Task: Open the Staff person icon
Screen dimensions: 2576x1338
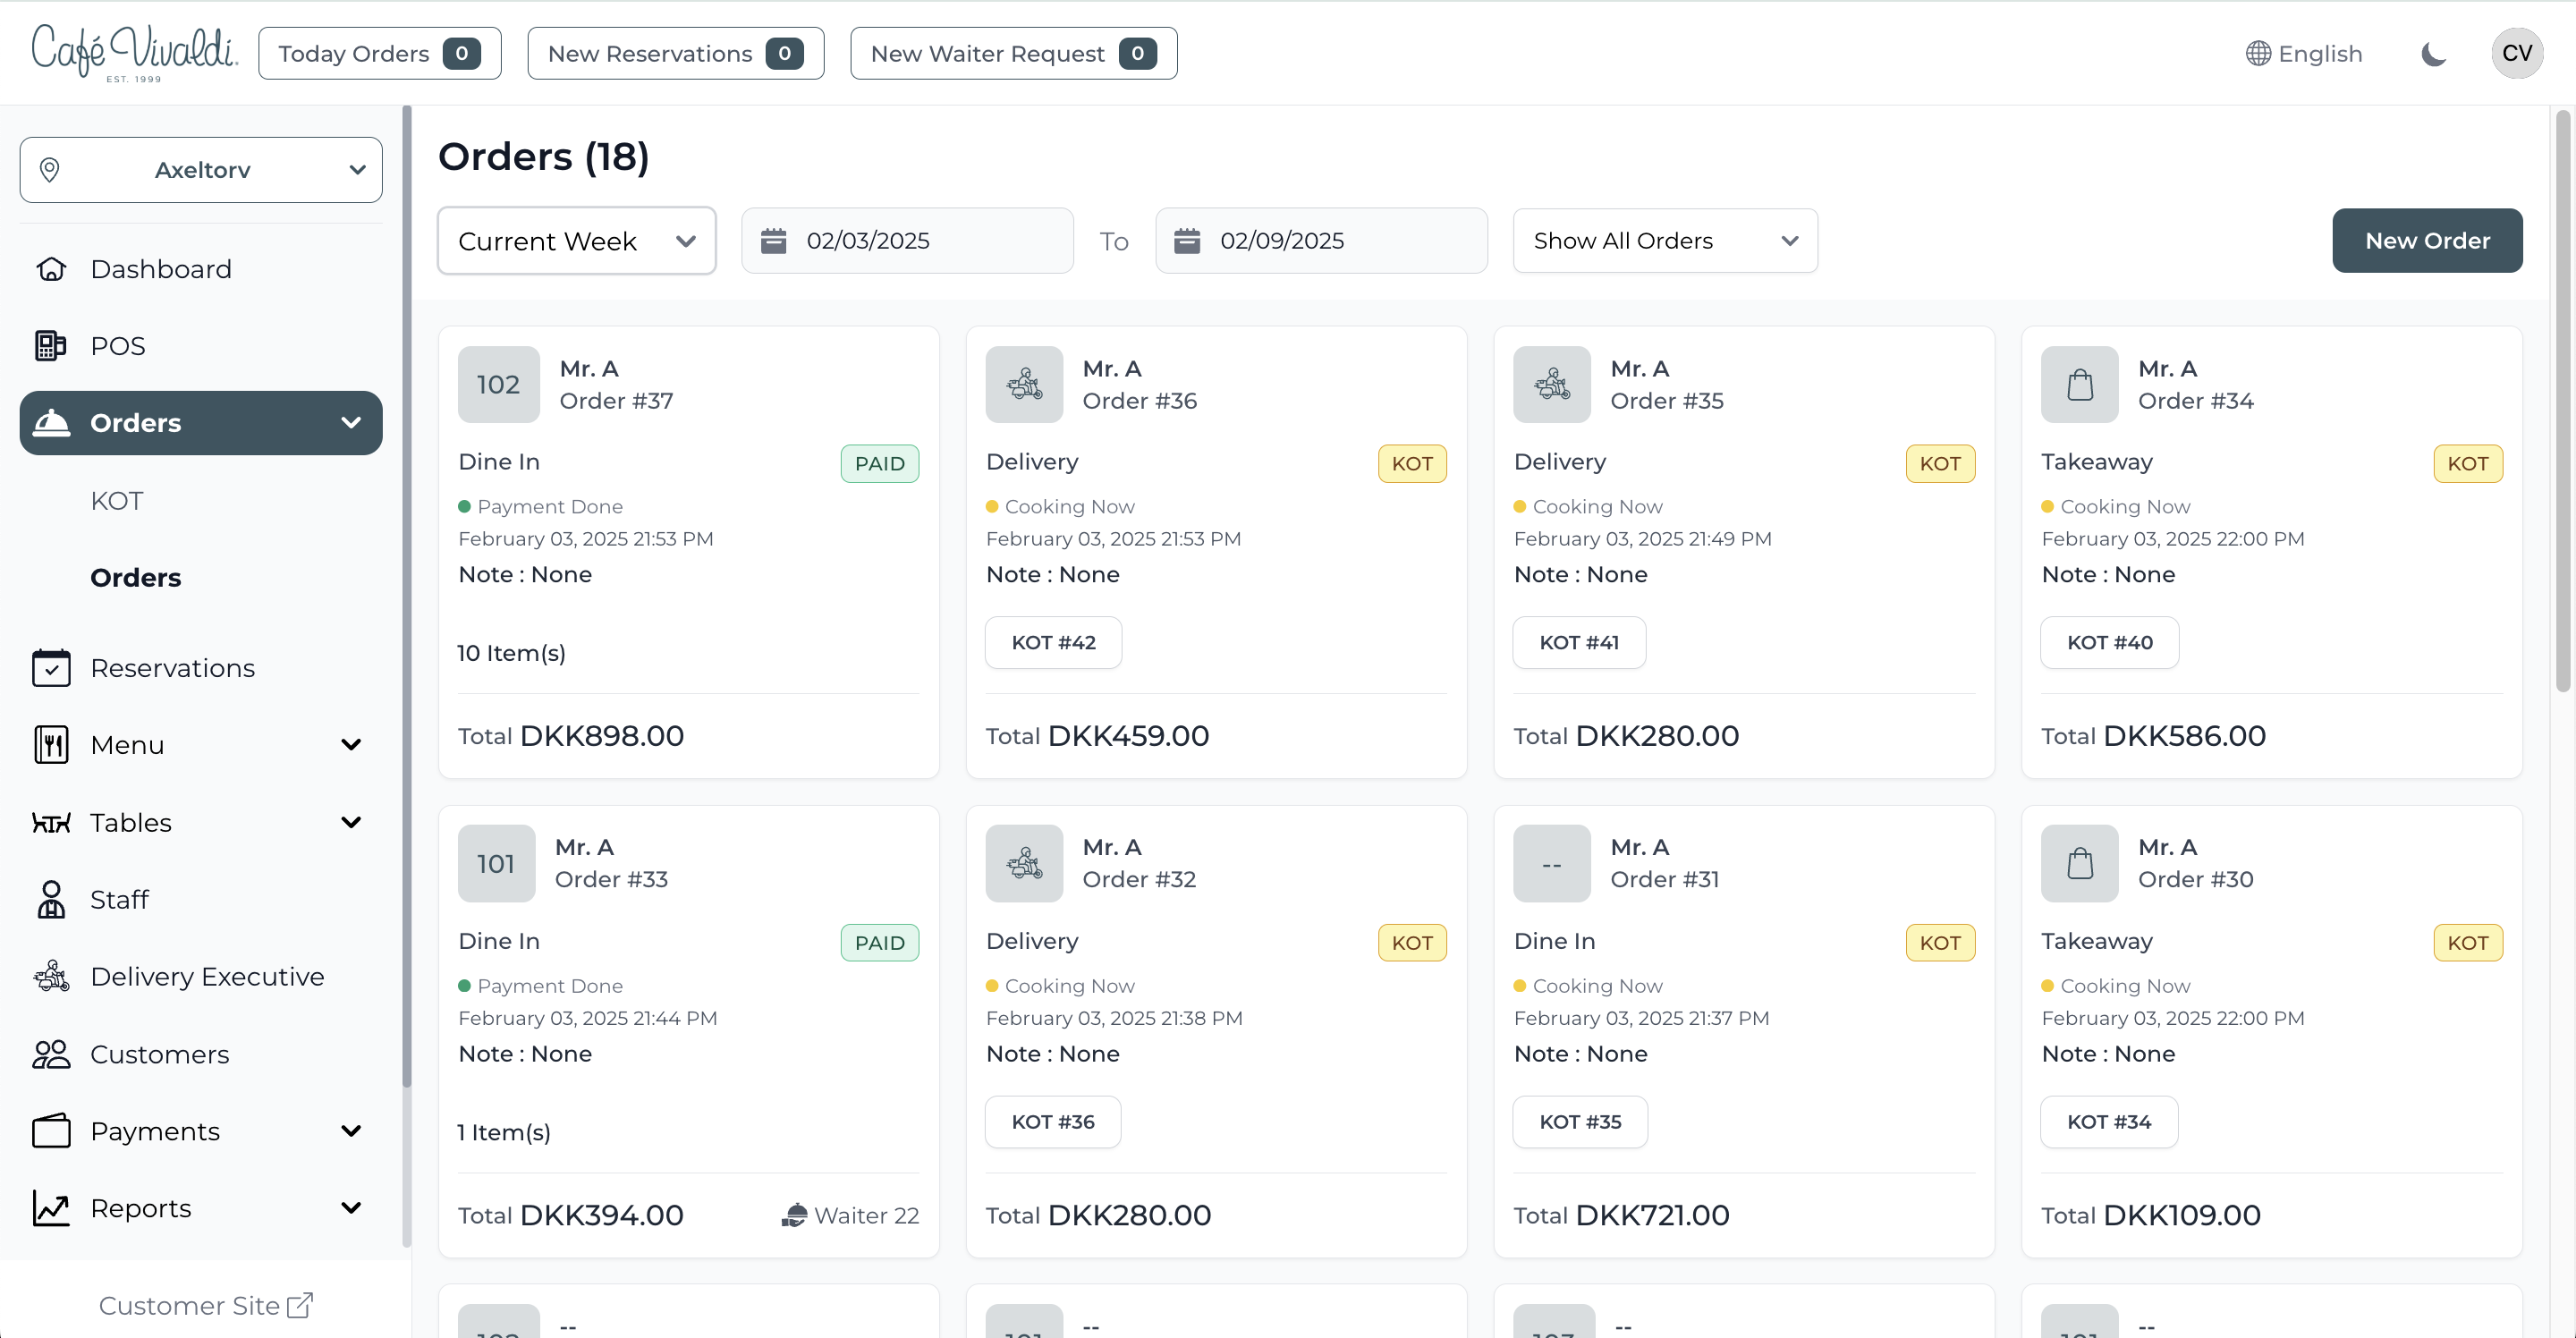Action: (51, 900)
